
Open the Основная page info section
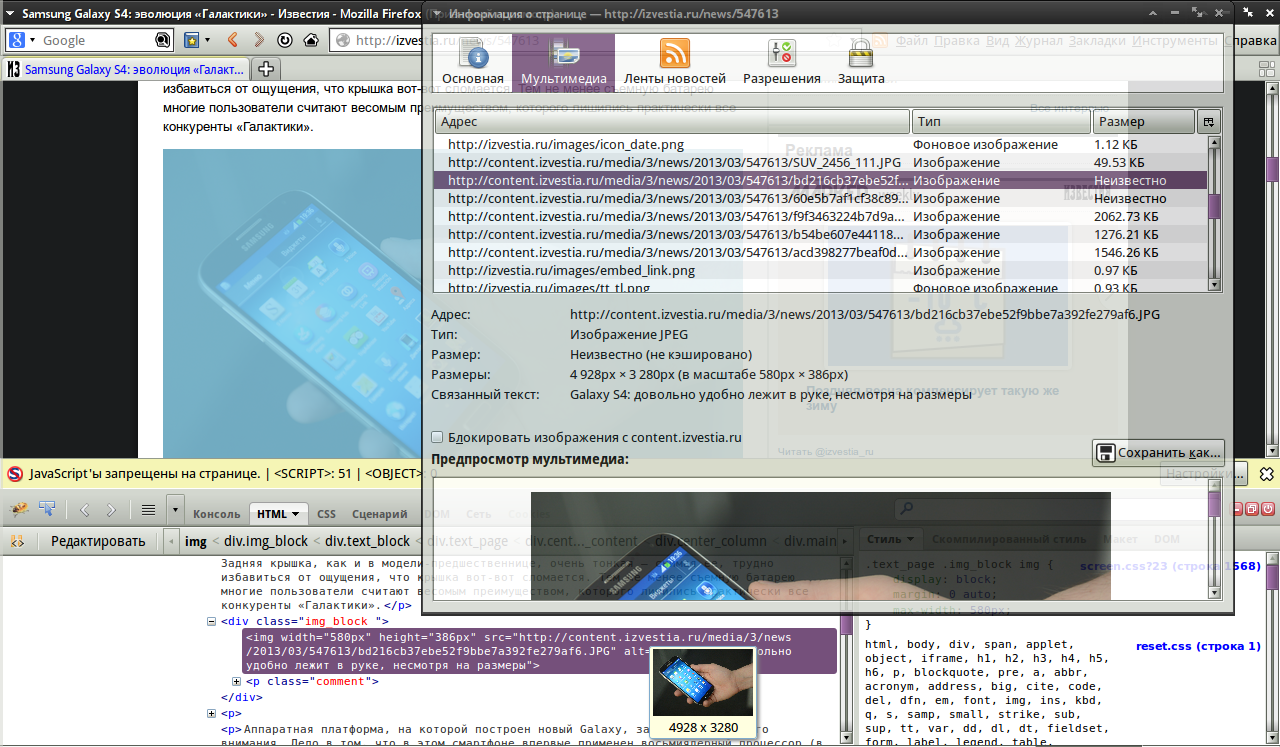click(x=472, y=62)
